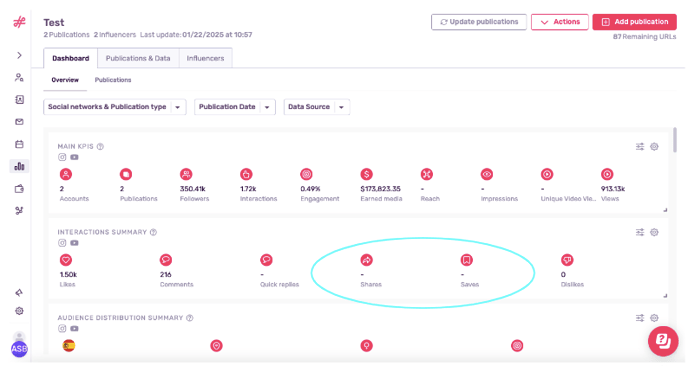Open the help chat bubble button

pyautogui.click(x=663, y=341)
